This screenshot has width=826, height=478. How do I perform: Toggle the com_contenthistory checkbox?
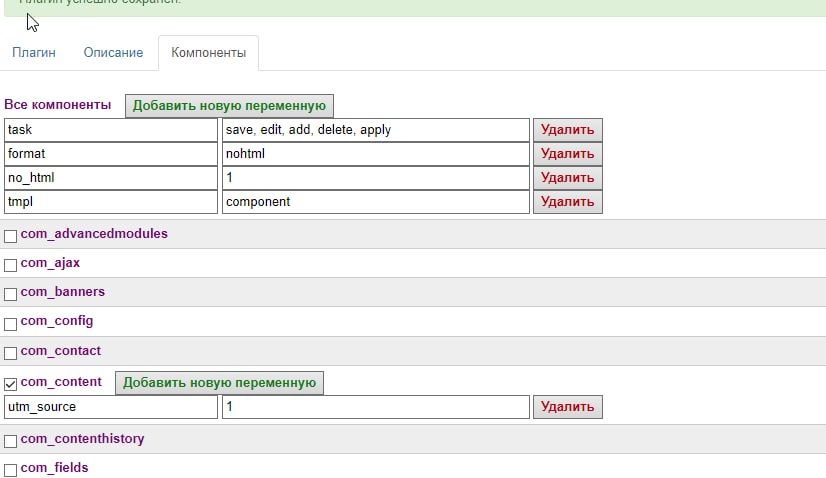11,441
